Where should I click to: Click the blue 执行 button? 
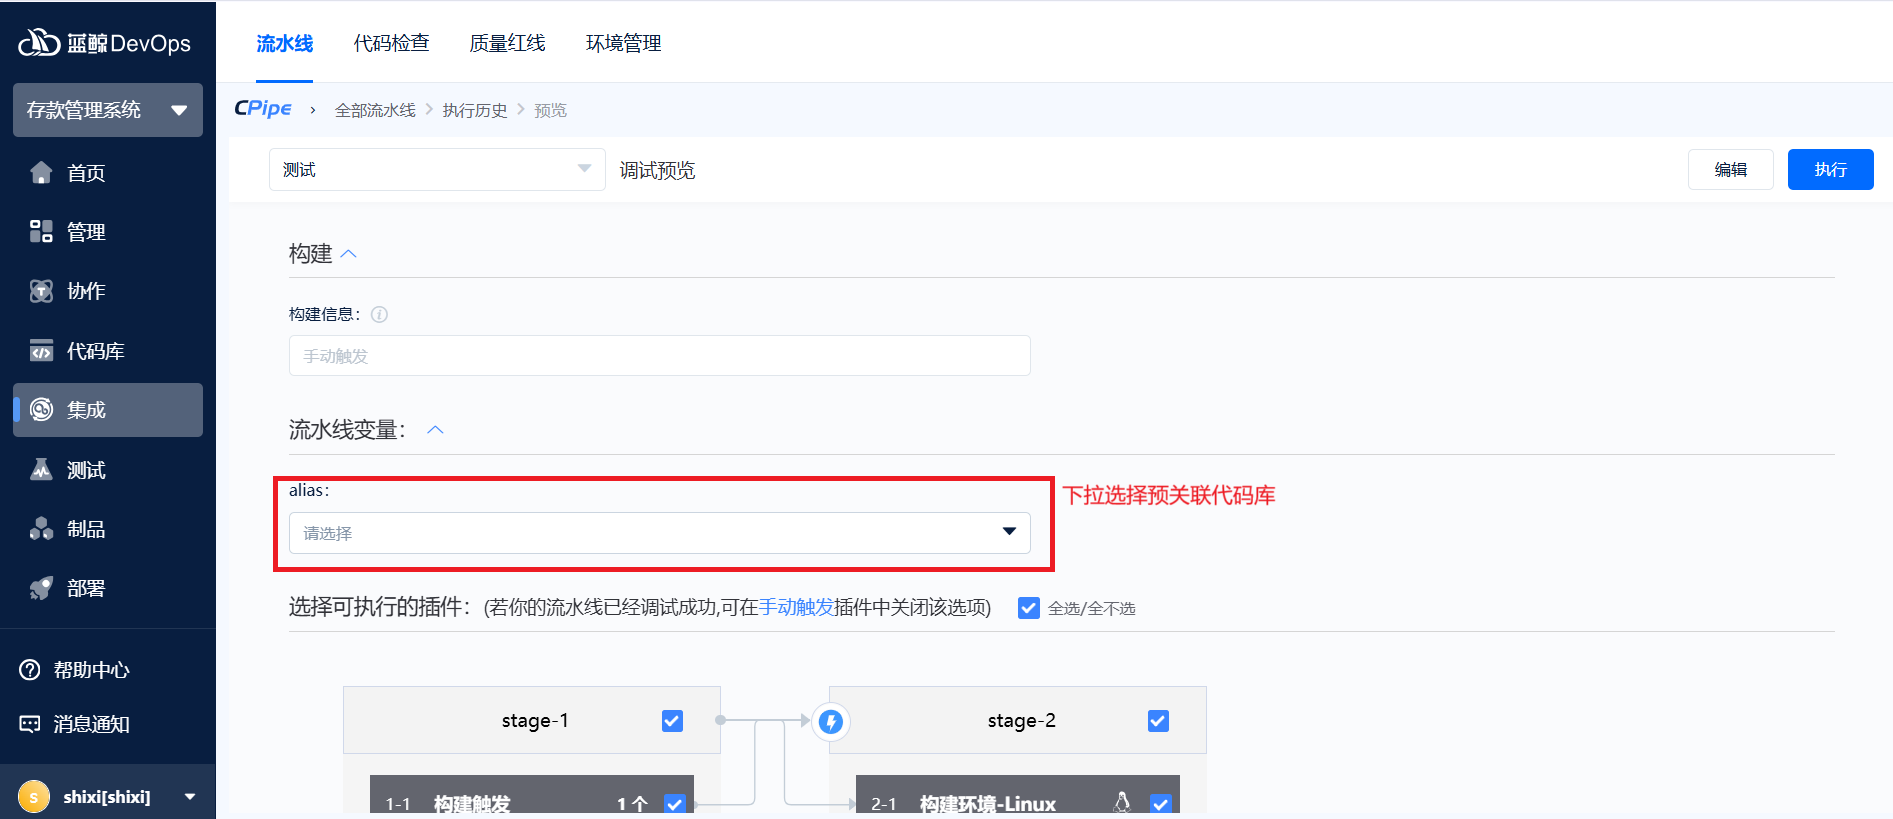pyautogui.click(x=1829, y=170)
